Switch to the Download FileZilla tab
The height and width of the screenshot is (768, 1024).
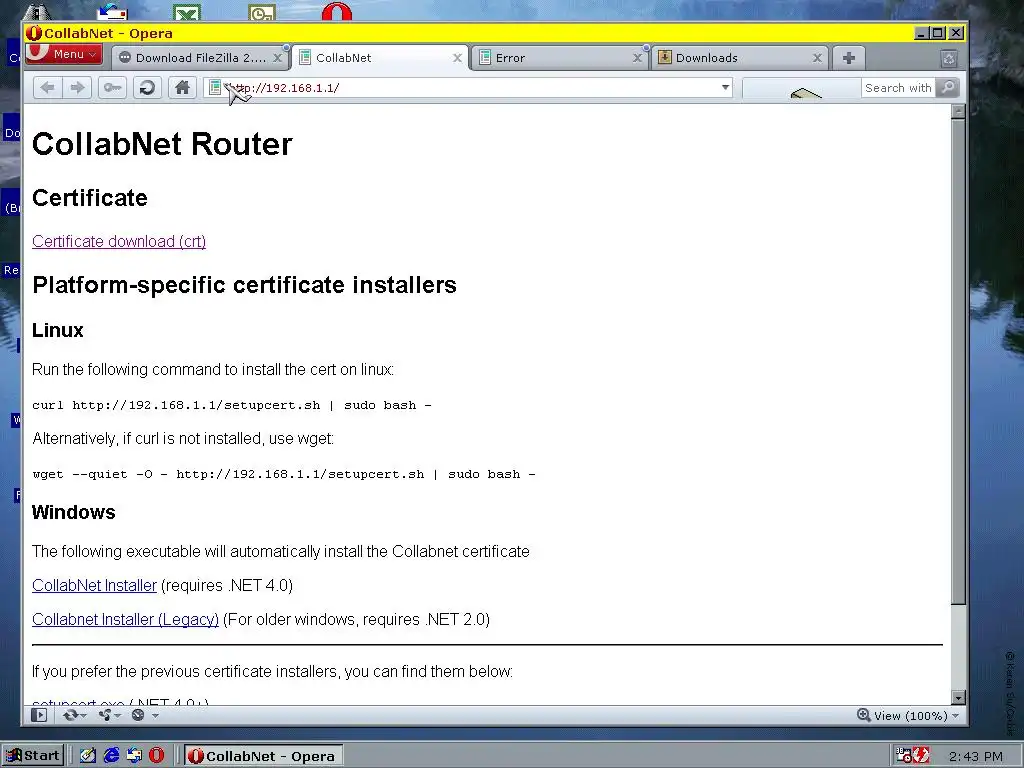coord(200,58)
